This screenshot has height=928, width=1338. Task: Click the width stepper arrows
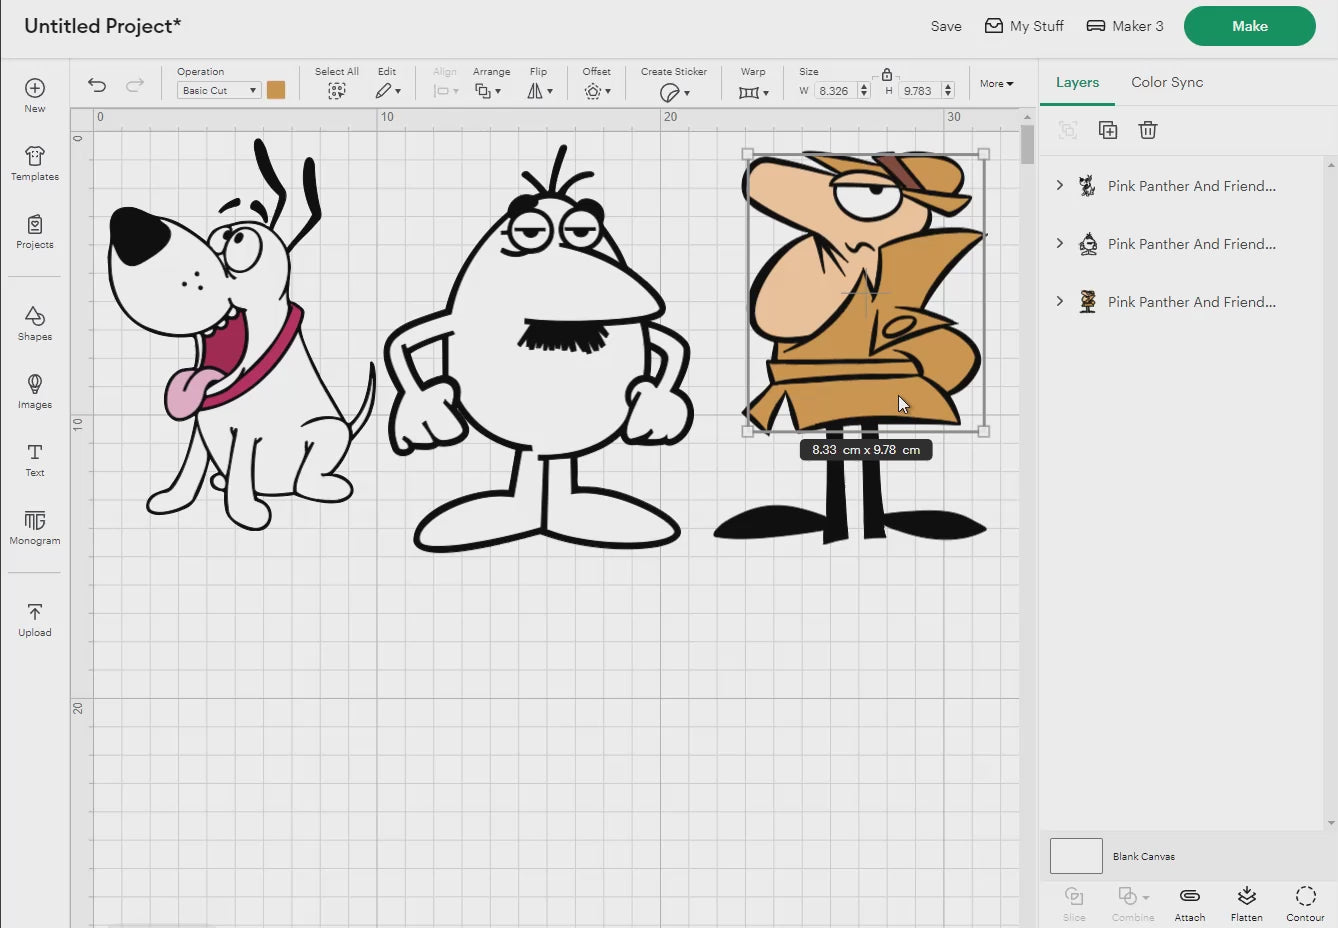(864, 90)
